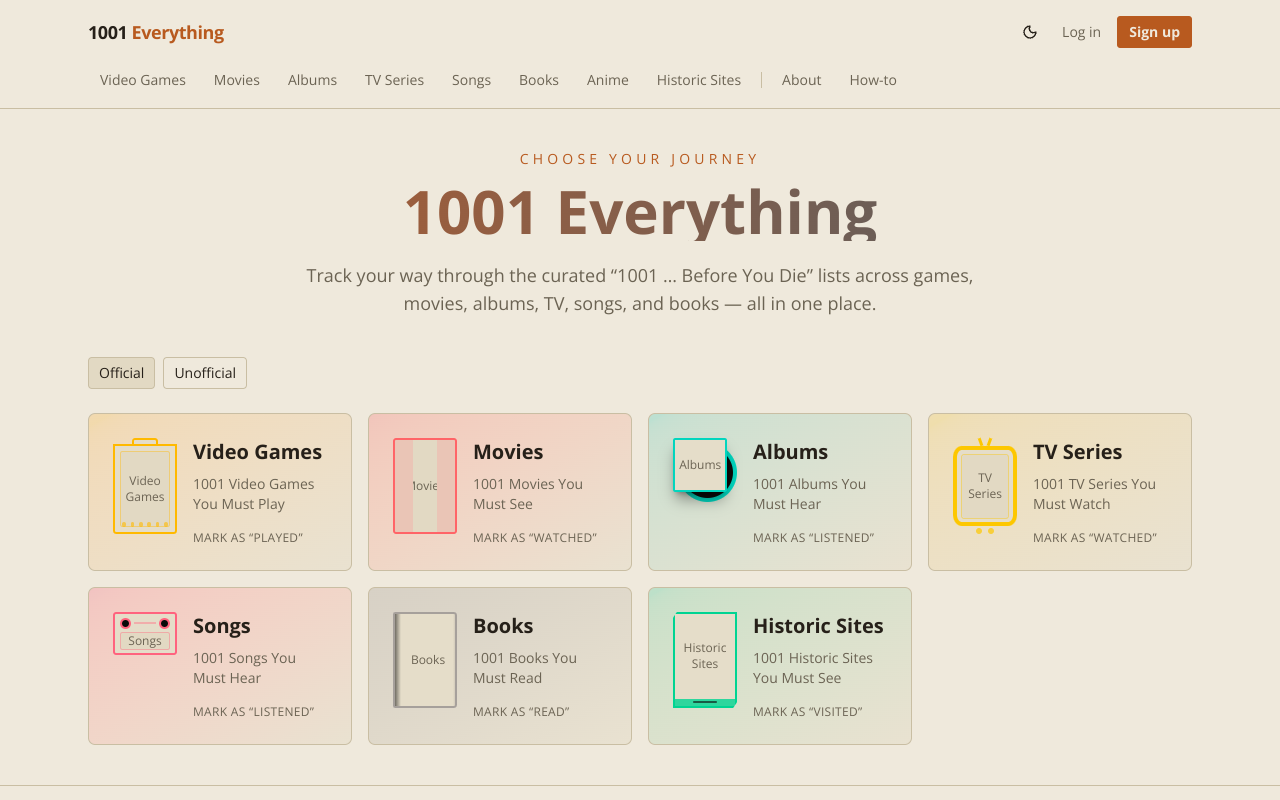Click the Video Games cartridge icon
Screen dimensions: 1280x800
click(145, 486)
